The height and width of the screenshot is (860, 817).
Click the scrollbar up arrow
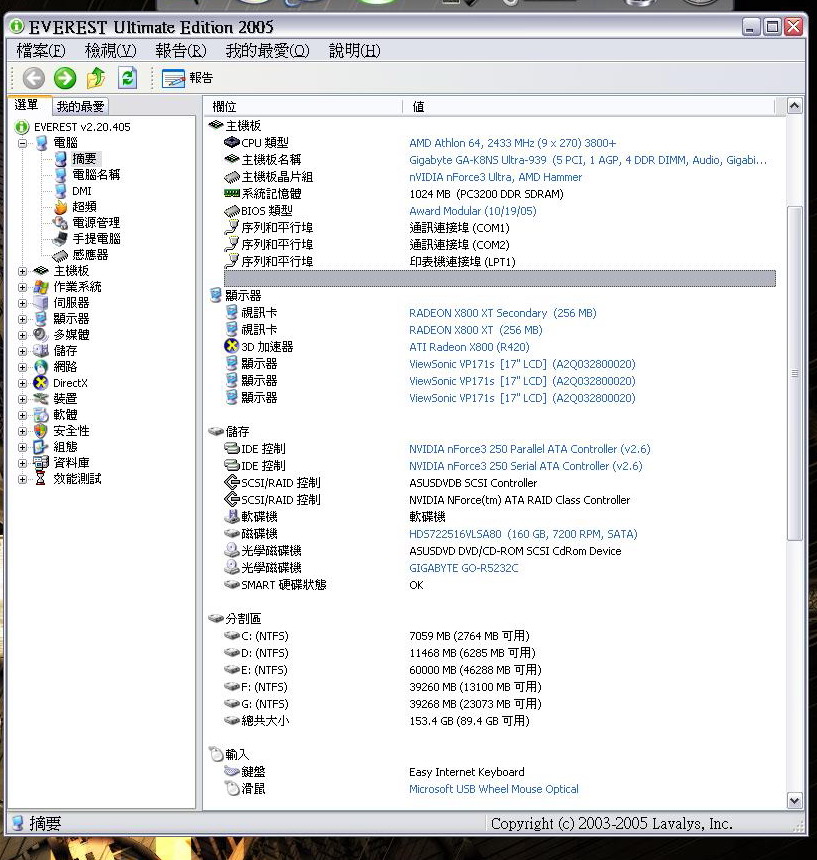tap(795, 105)
